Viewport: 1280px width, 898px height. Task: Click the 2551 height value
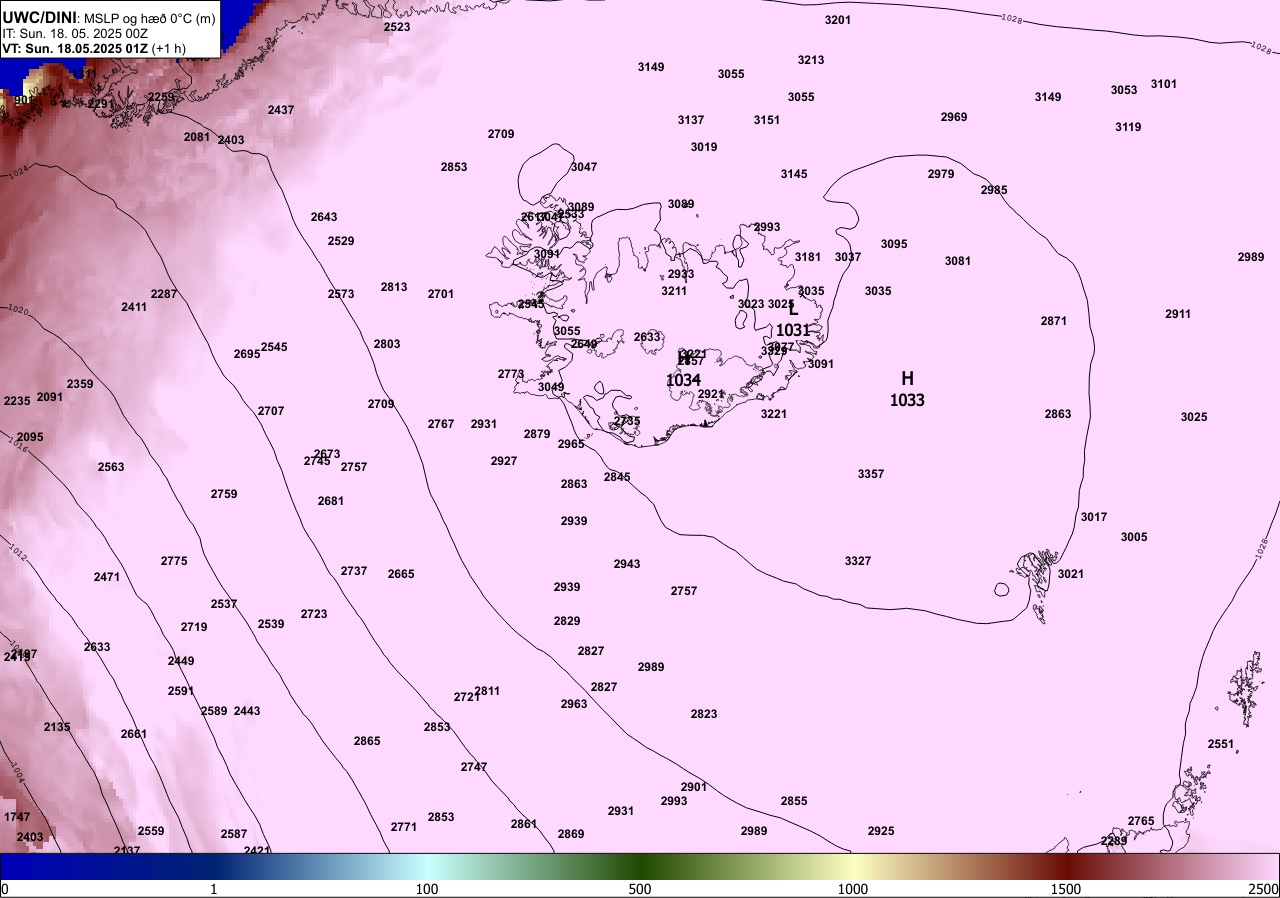pos(1221,744)
